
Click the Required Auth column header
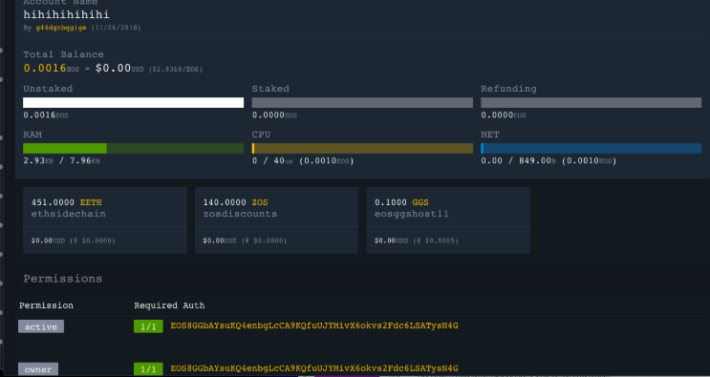(169, 305)
